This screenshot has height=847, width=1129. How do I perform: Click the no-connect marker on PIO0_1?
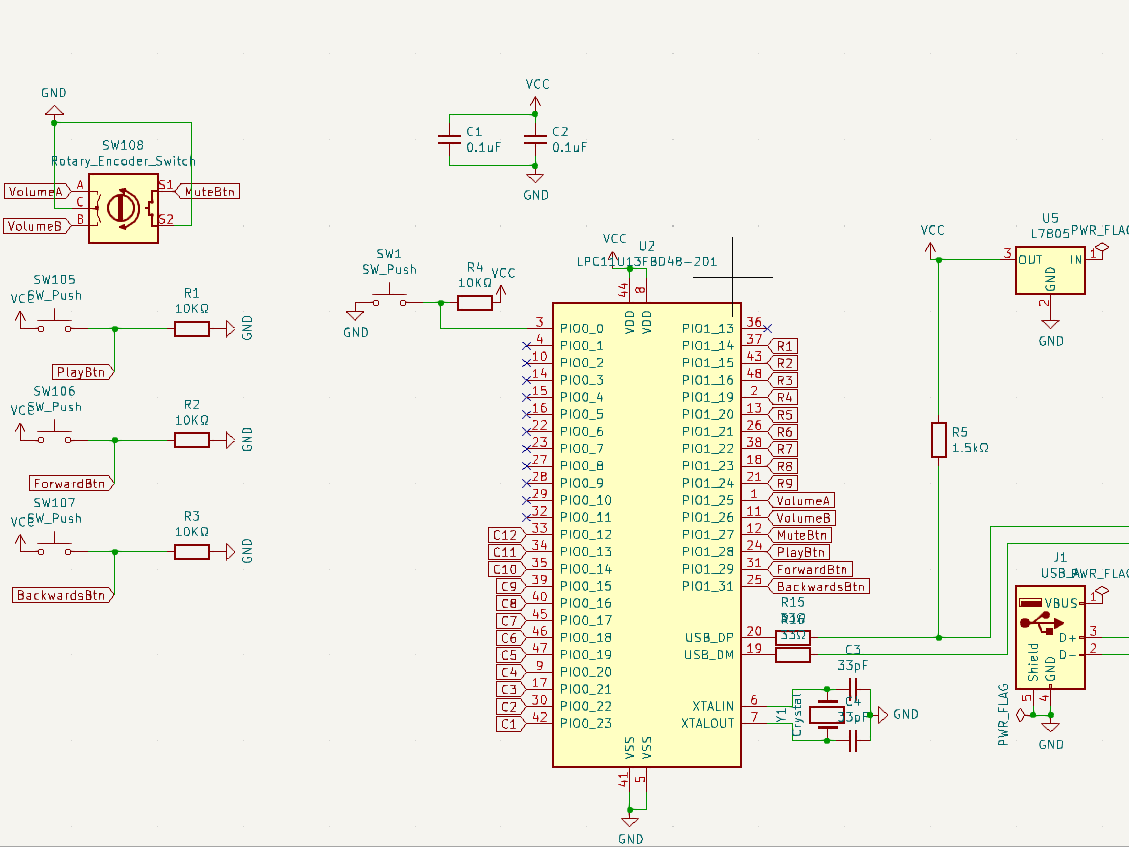click(x=526, y=346)
